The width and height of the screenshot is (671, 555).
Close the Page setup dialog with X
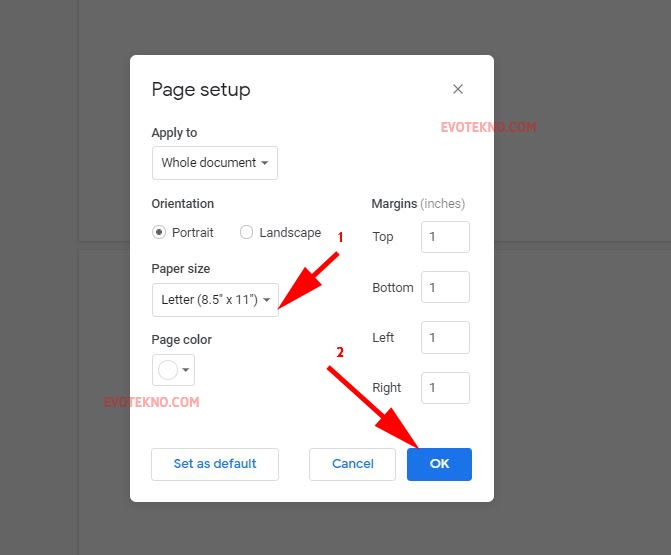[458, 89]
